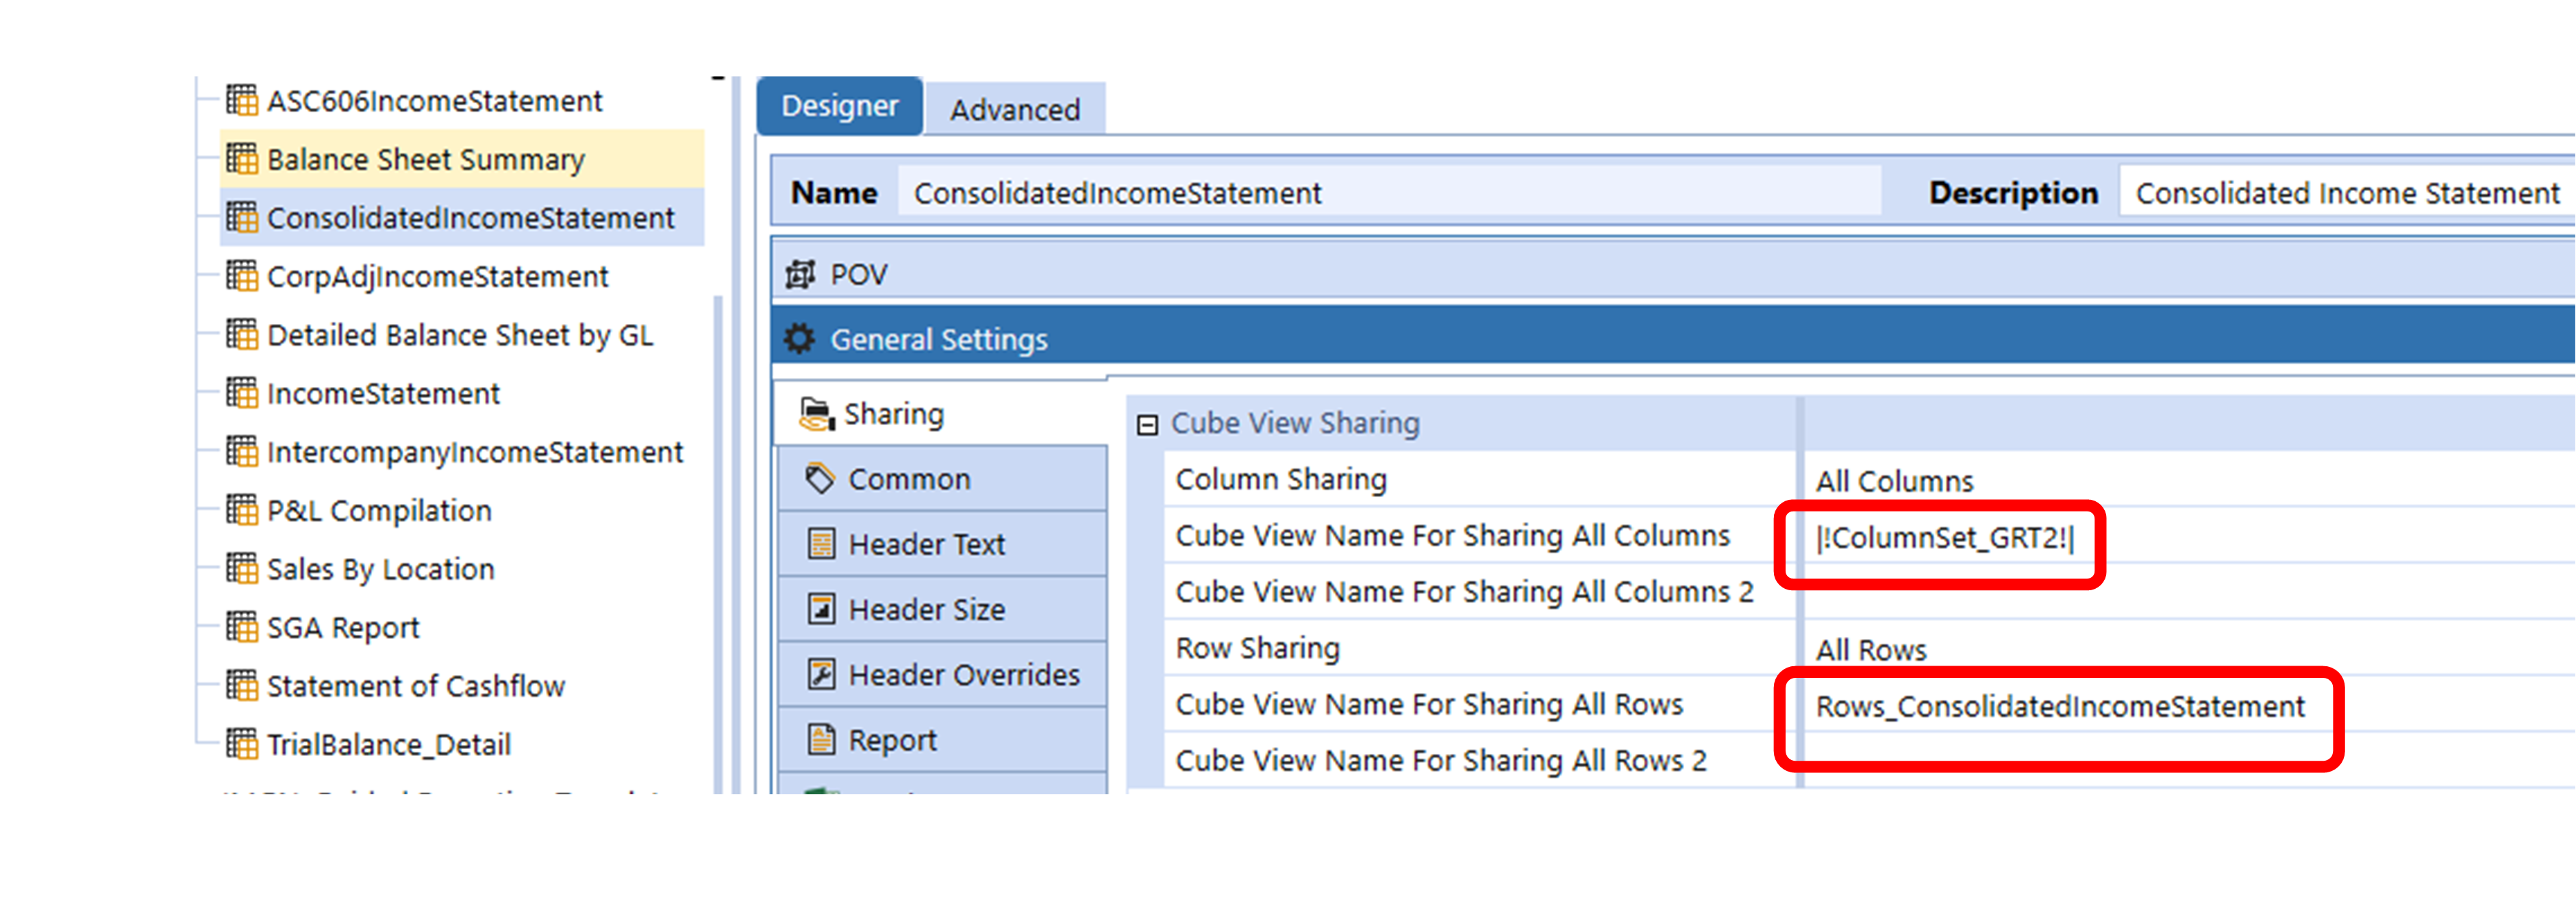Open the Common settings tab
Viewport: 2576px width, 923px height.
[x=942, y=478]
